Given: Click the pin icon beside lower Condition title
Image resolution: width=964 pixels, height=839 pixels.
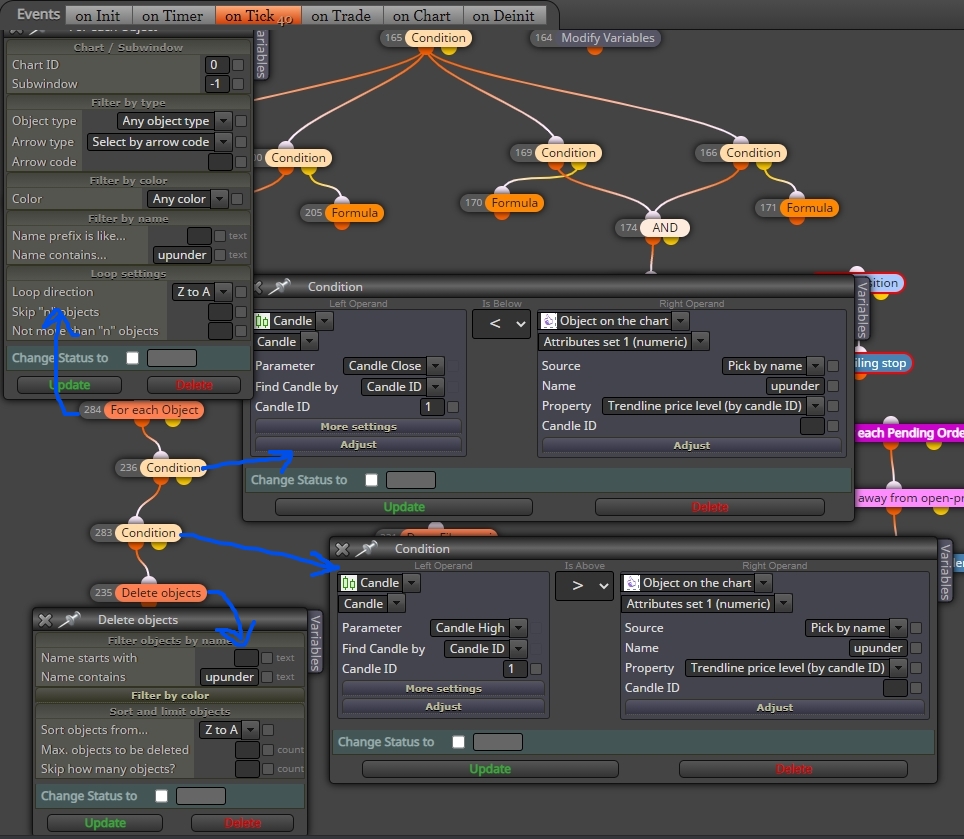Looking at the screenshot, I should (366, 548).
